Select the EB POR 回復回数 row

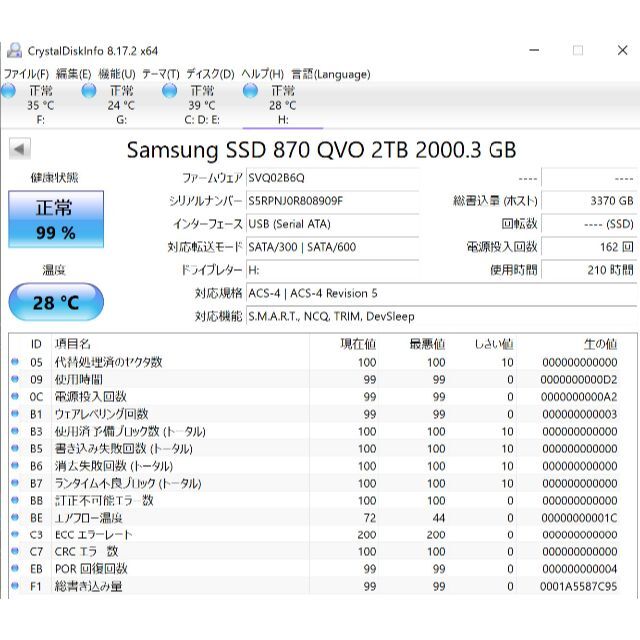[314, 569]
